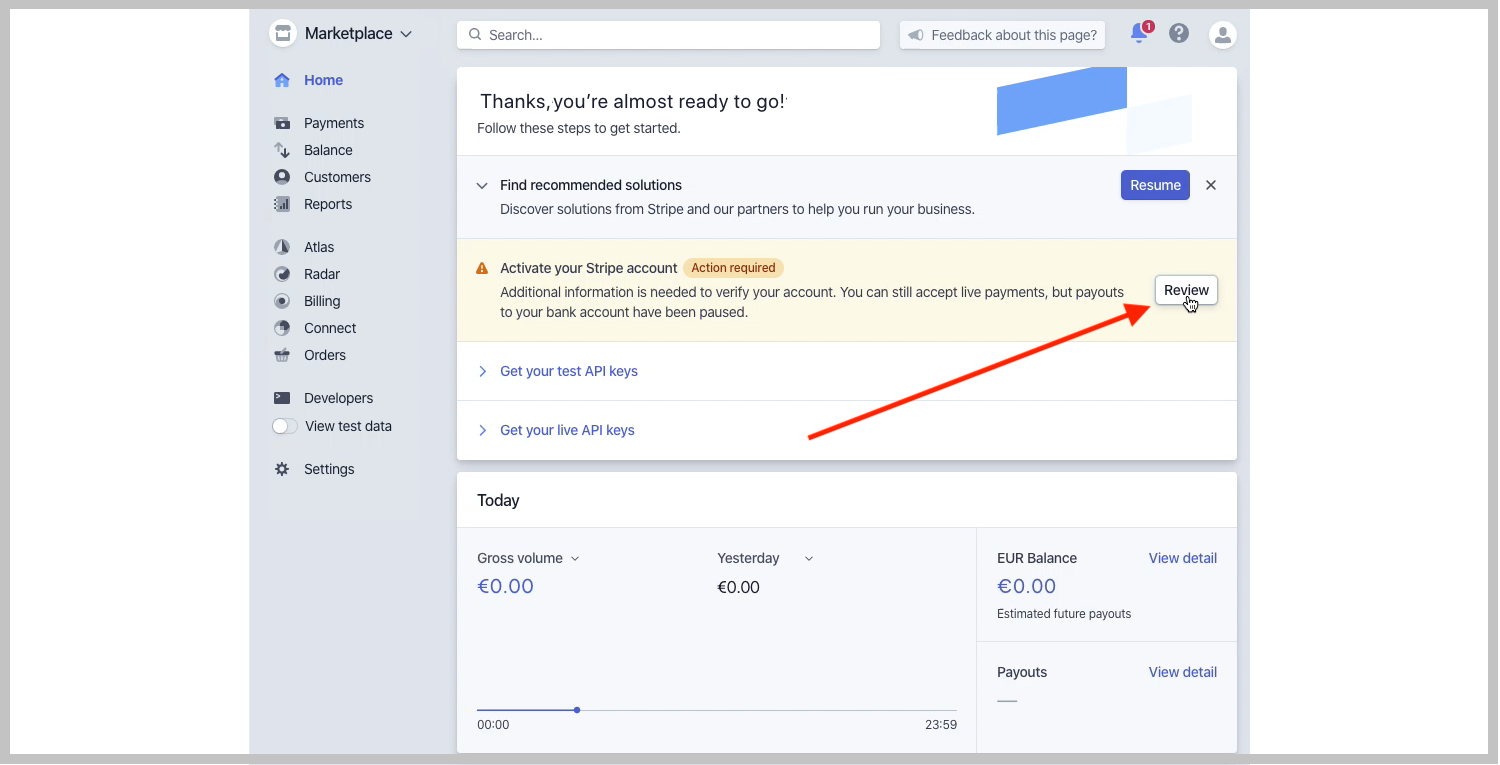Click the magnifier icon in search bar
The image size is (1500, 765).
475,34
